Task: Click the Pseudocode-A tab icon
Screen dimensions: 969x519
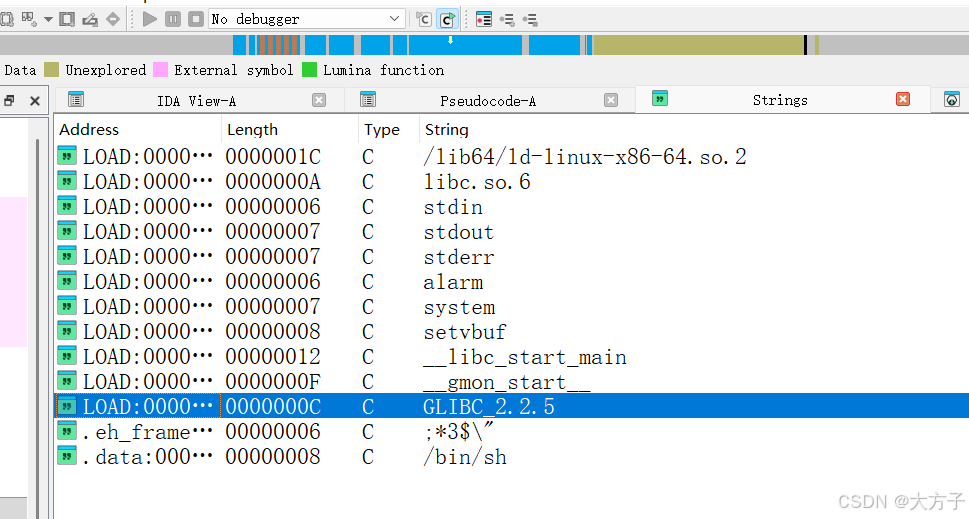Action: click(368, 99)
